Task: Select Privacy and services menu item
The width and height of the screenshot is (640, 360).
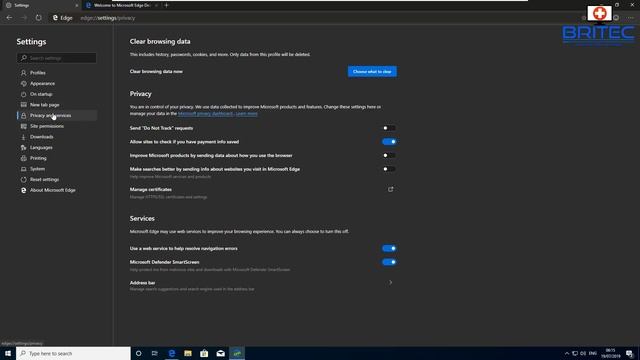Action: [x=57, y=116]
